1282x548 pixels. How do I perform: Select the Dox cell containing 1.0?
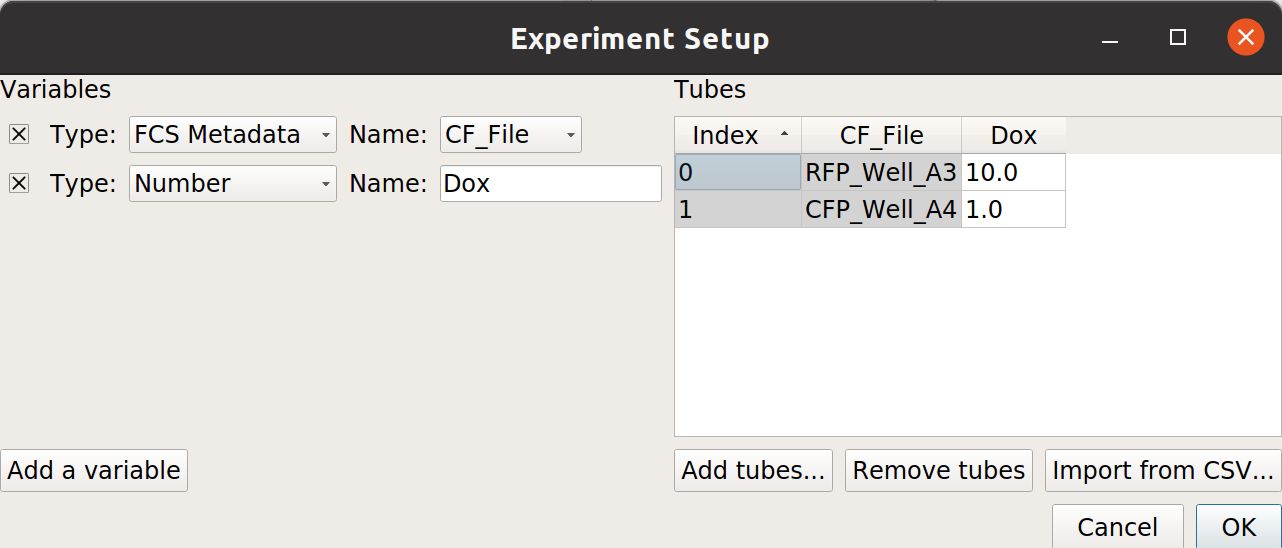point(1014,209)
